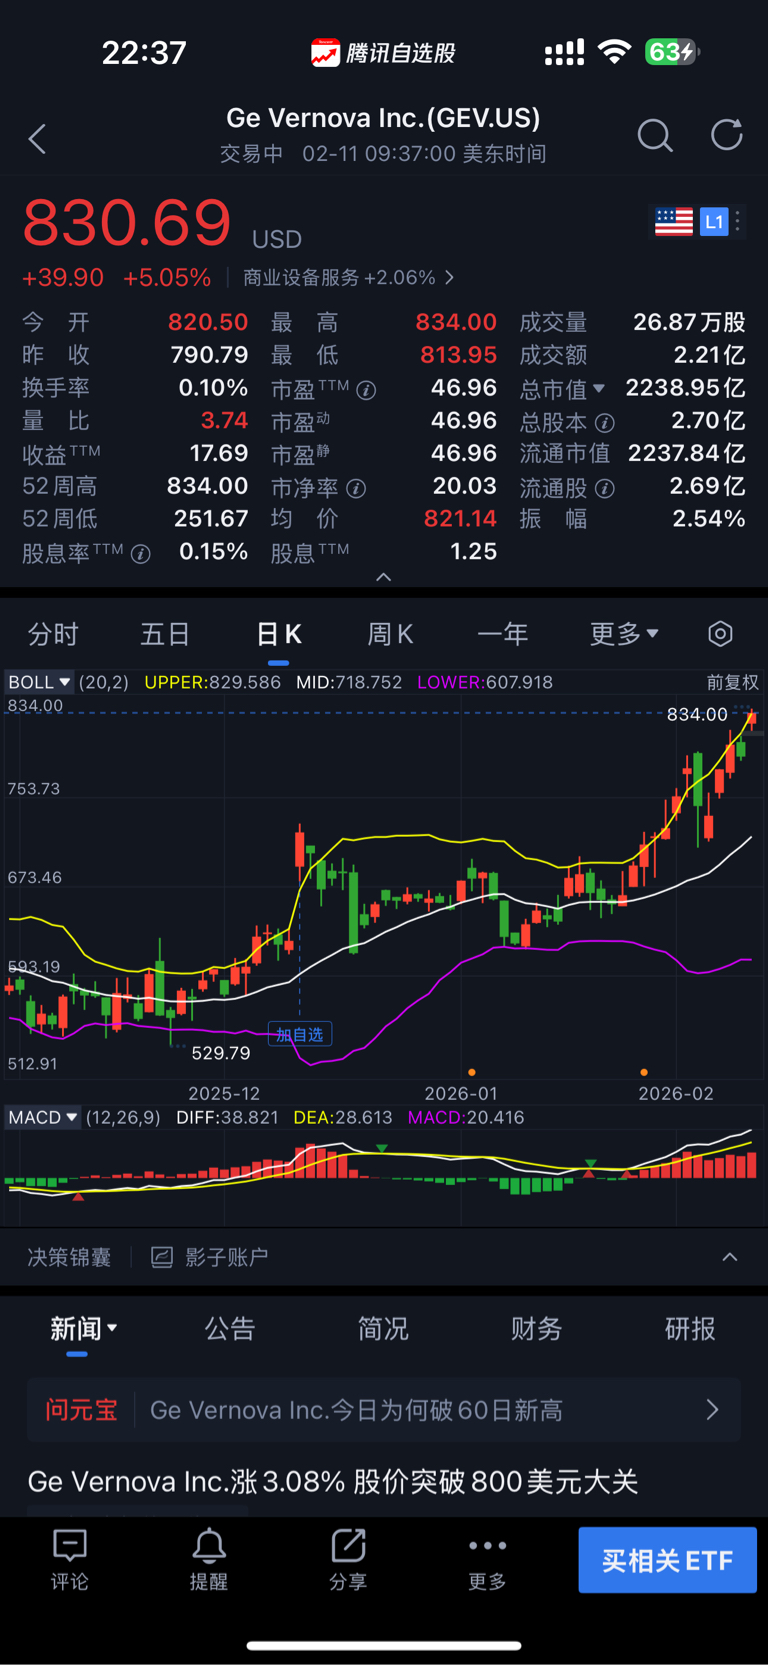Select the 日K chart tab
768x1665 pixels.
279,633
